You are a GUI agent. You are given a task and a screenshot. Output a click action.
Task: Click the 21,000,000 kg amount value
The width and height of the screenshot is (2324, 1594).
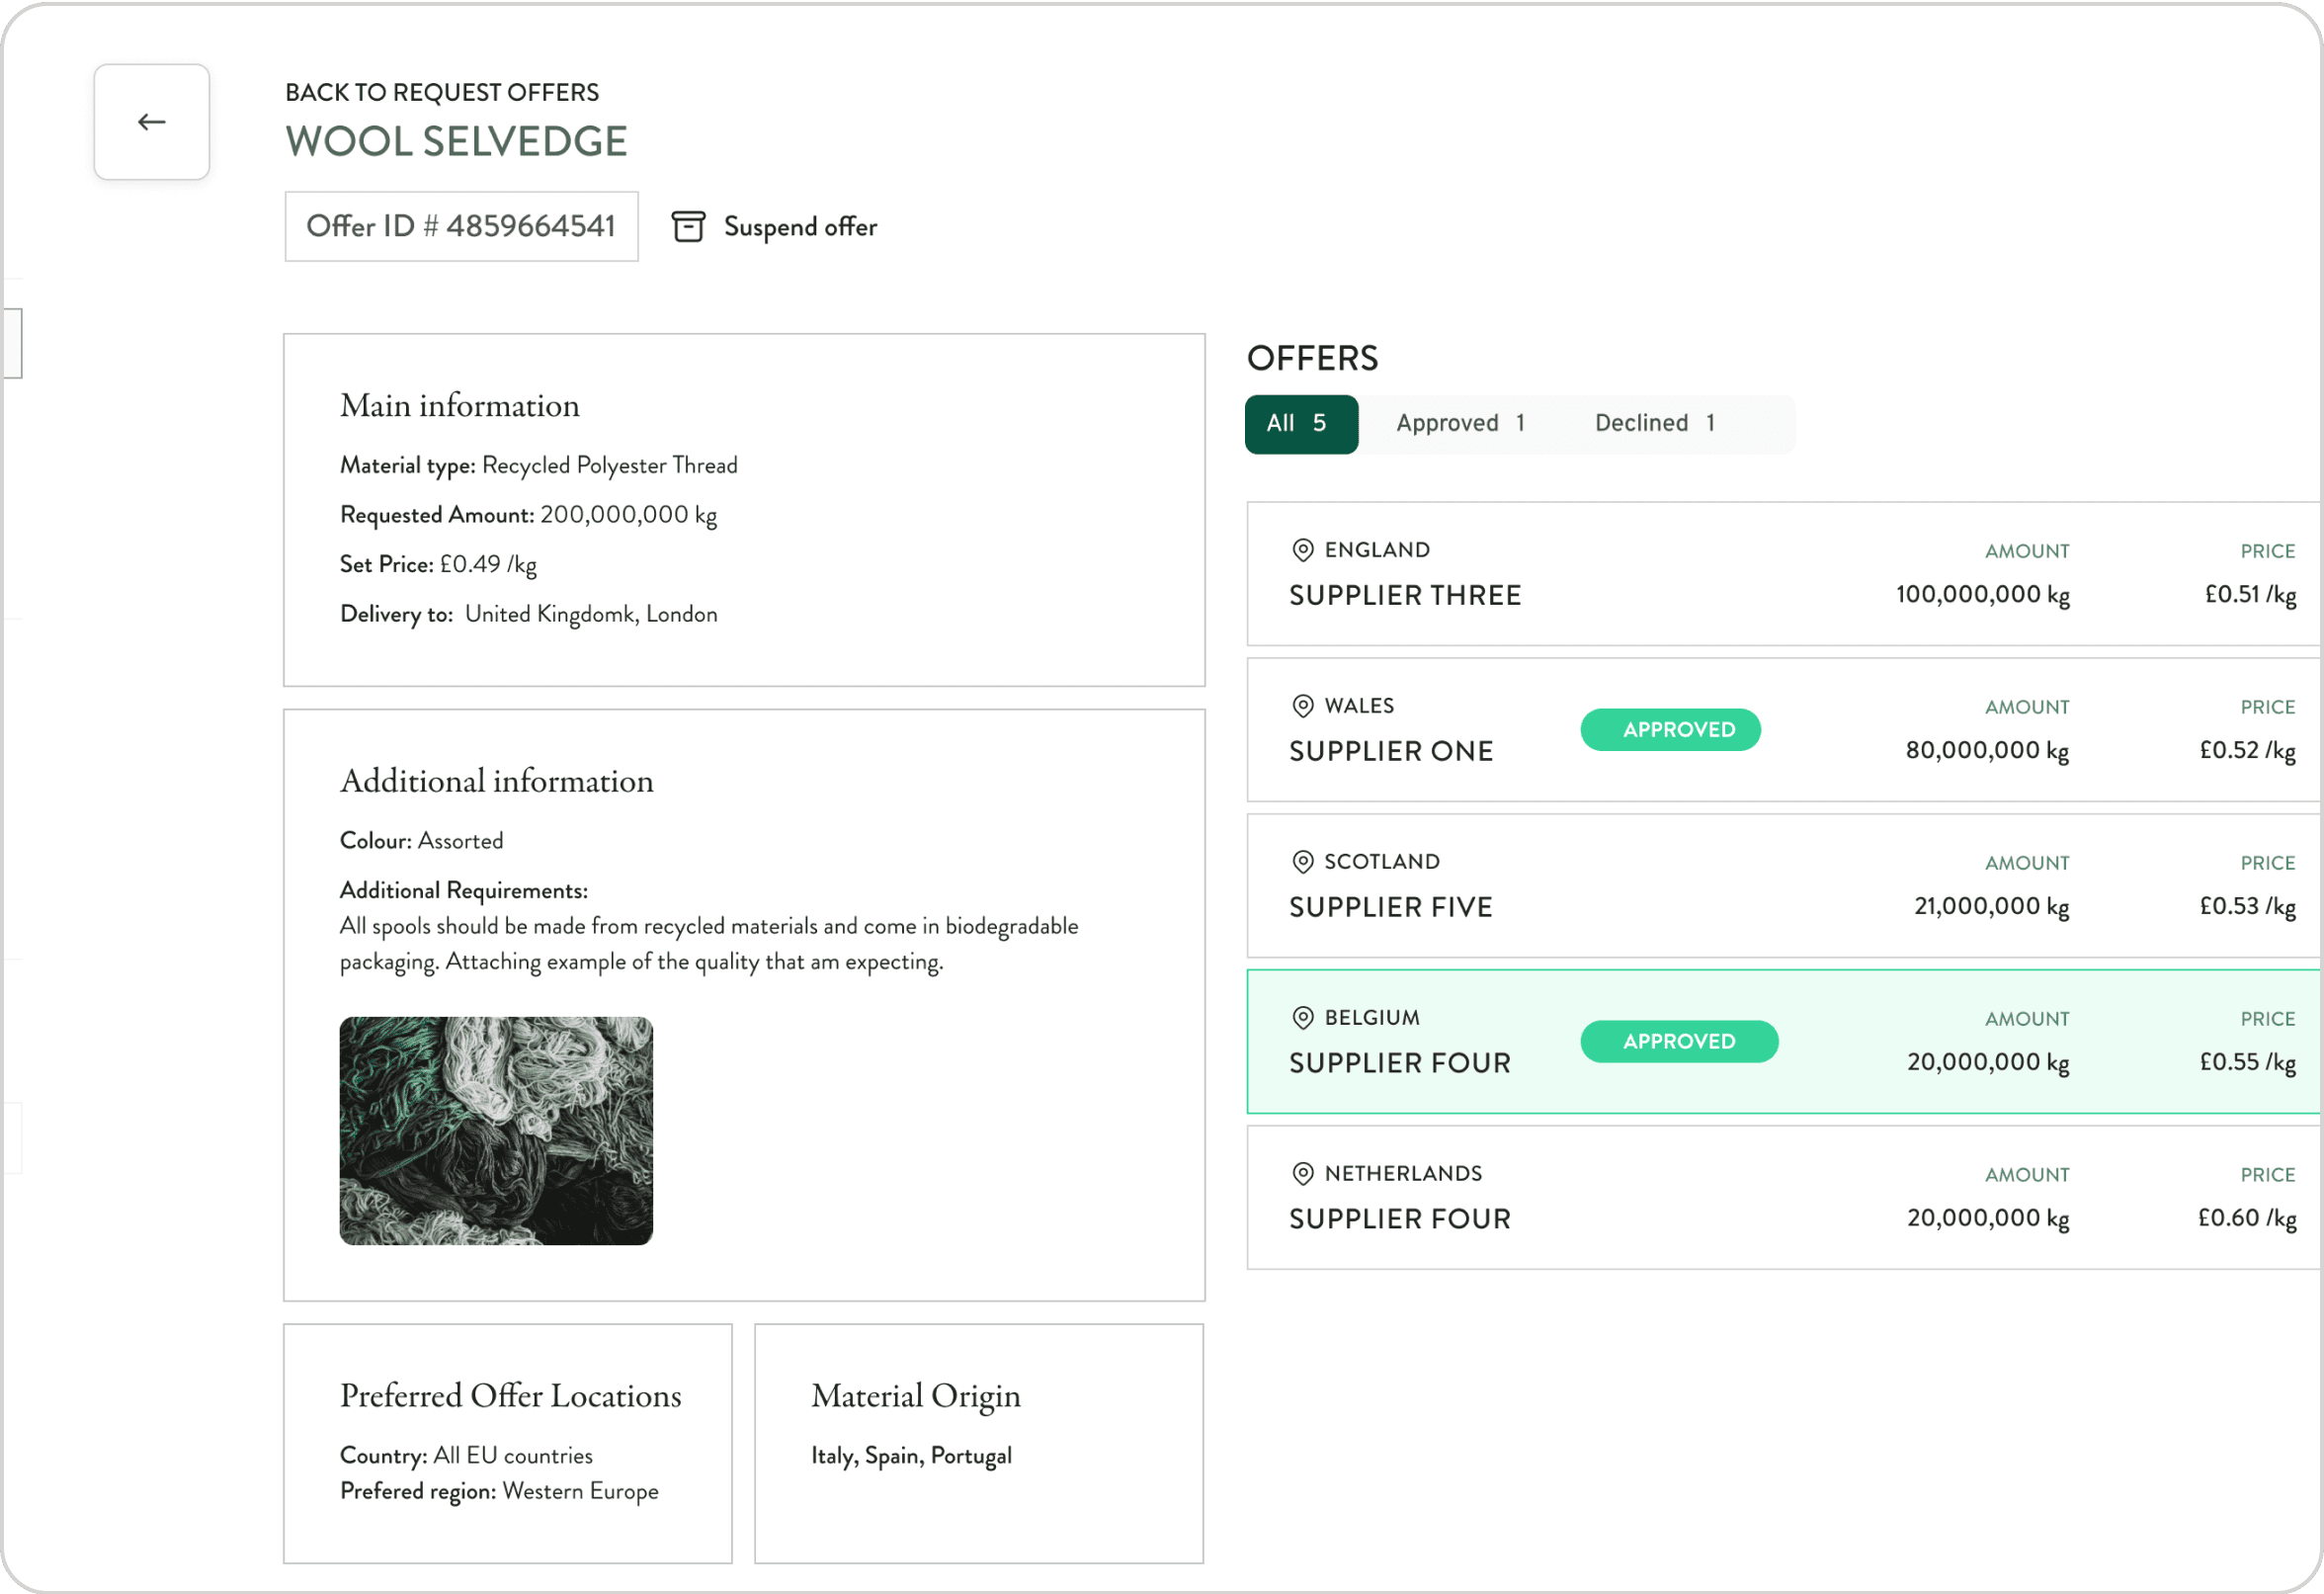(1992, 907)
